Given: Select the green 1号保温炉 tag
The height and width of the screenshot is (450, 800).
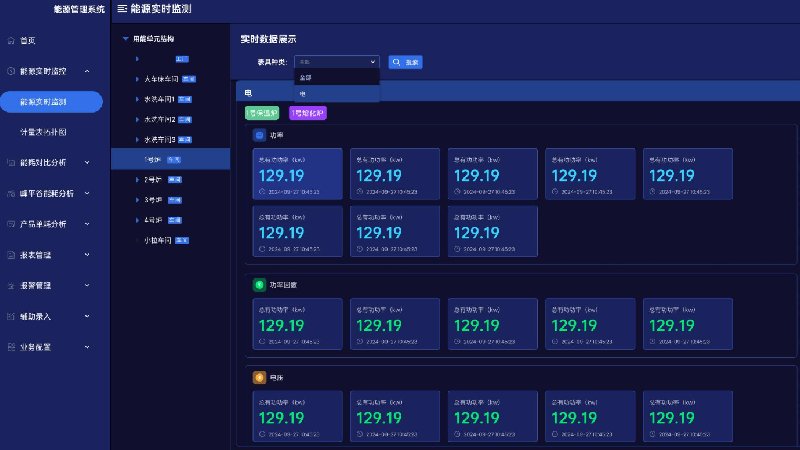Looking at the screenshot, I should click(262, 113).
